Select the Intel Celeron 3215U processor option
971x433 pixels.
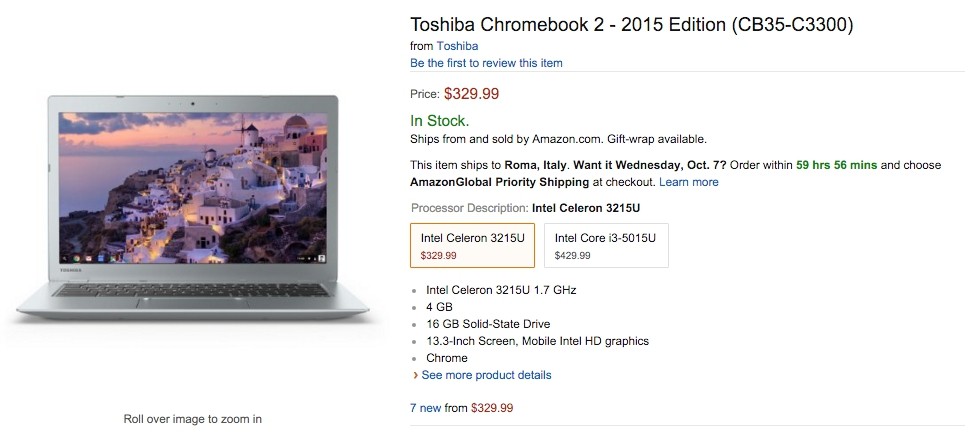[472, 245]
